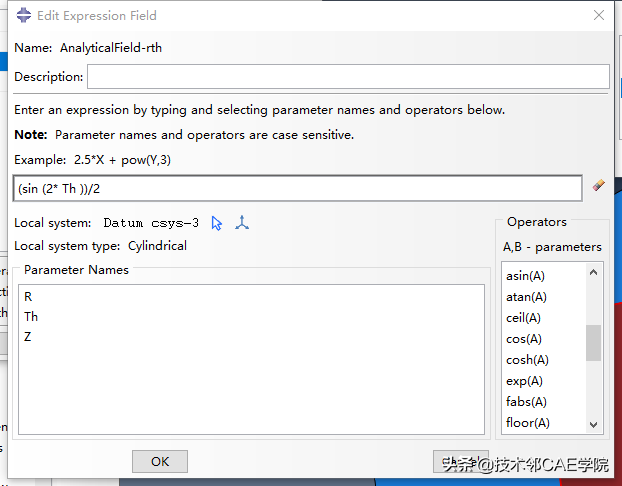
Task: Click the operators list scroll down arrow
Action: pos(593,425)
